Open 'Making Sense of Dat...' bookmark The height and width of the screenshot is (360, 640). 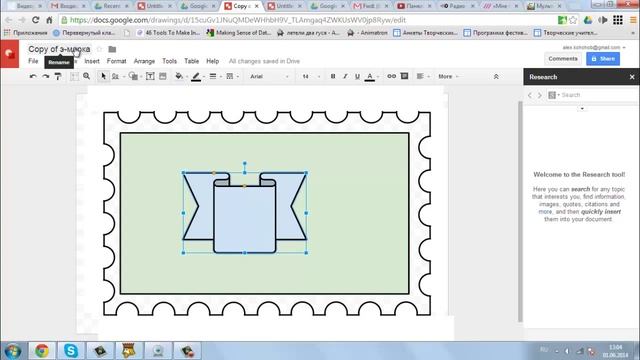point(239,33)
